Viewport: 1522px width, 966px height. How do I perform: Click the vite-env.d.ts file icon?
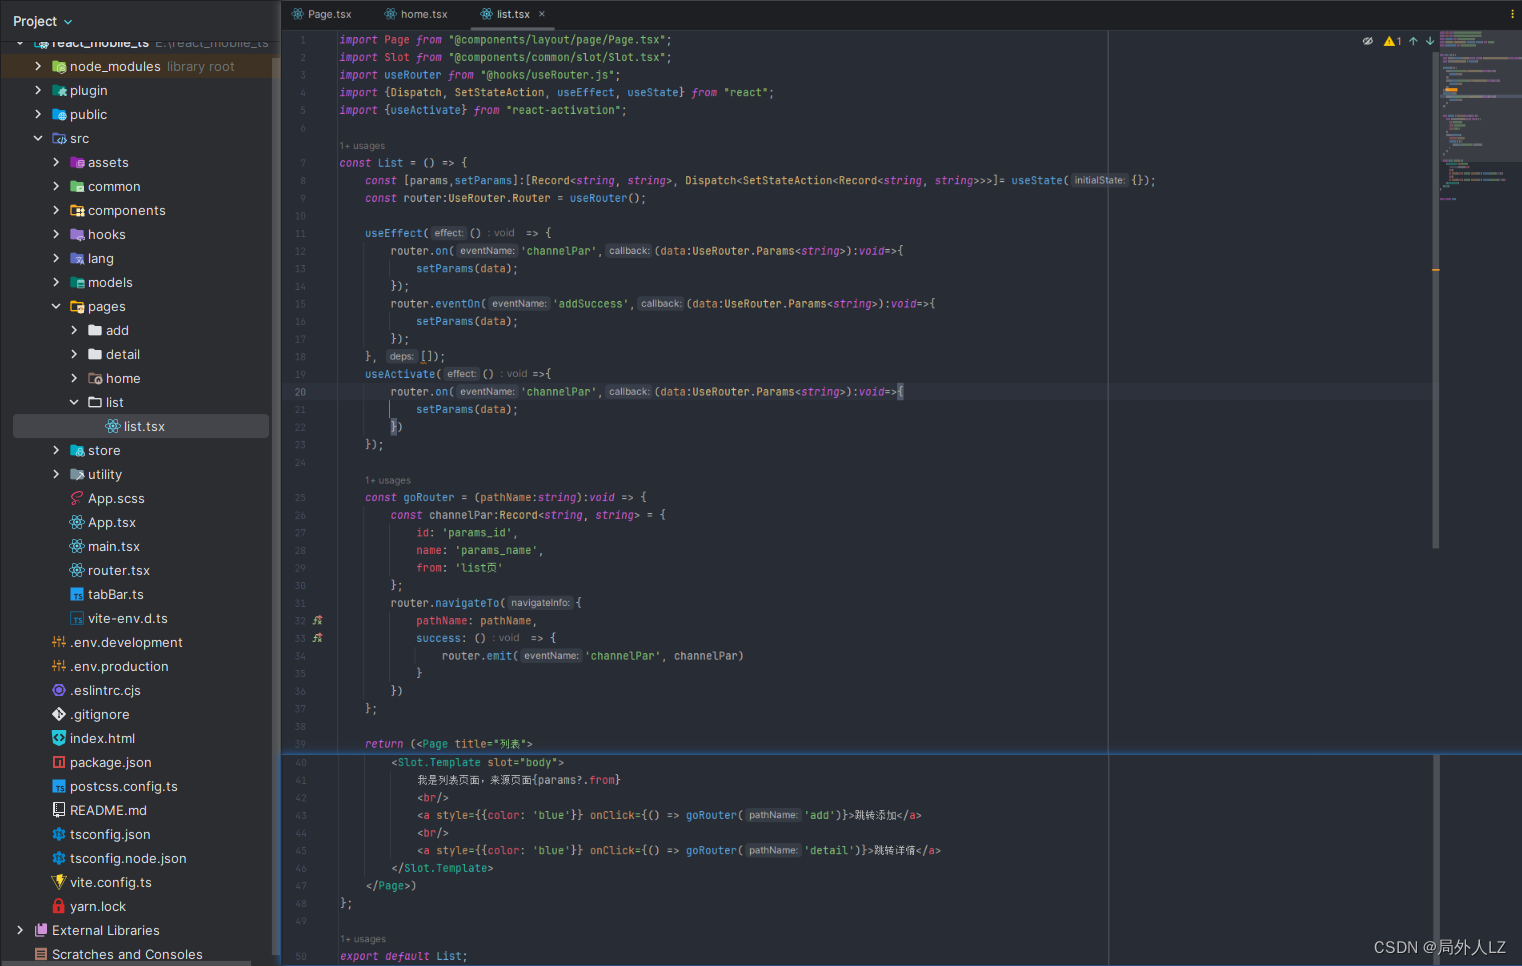point(77,618)
